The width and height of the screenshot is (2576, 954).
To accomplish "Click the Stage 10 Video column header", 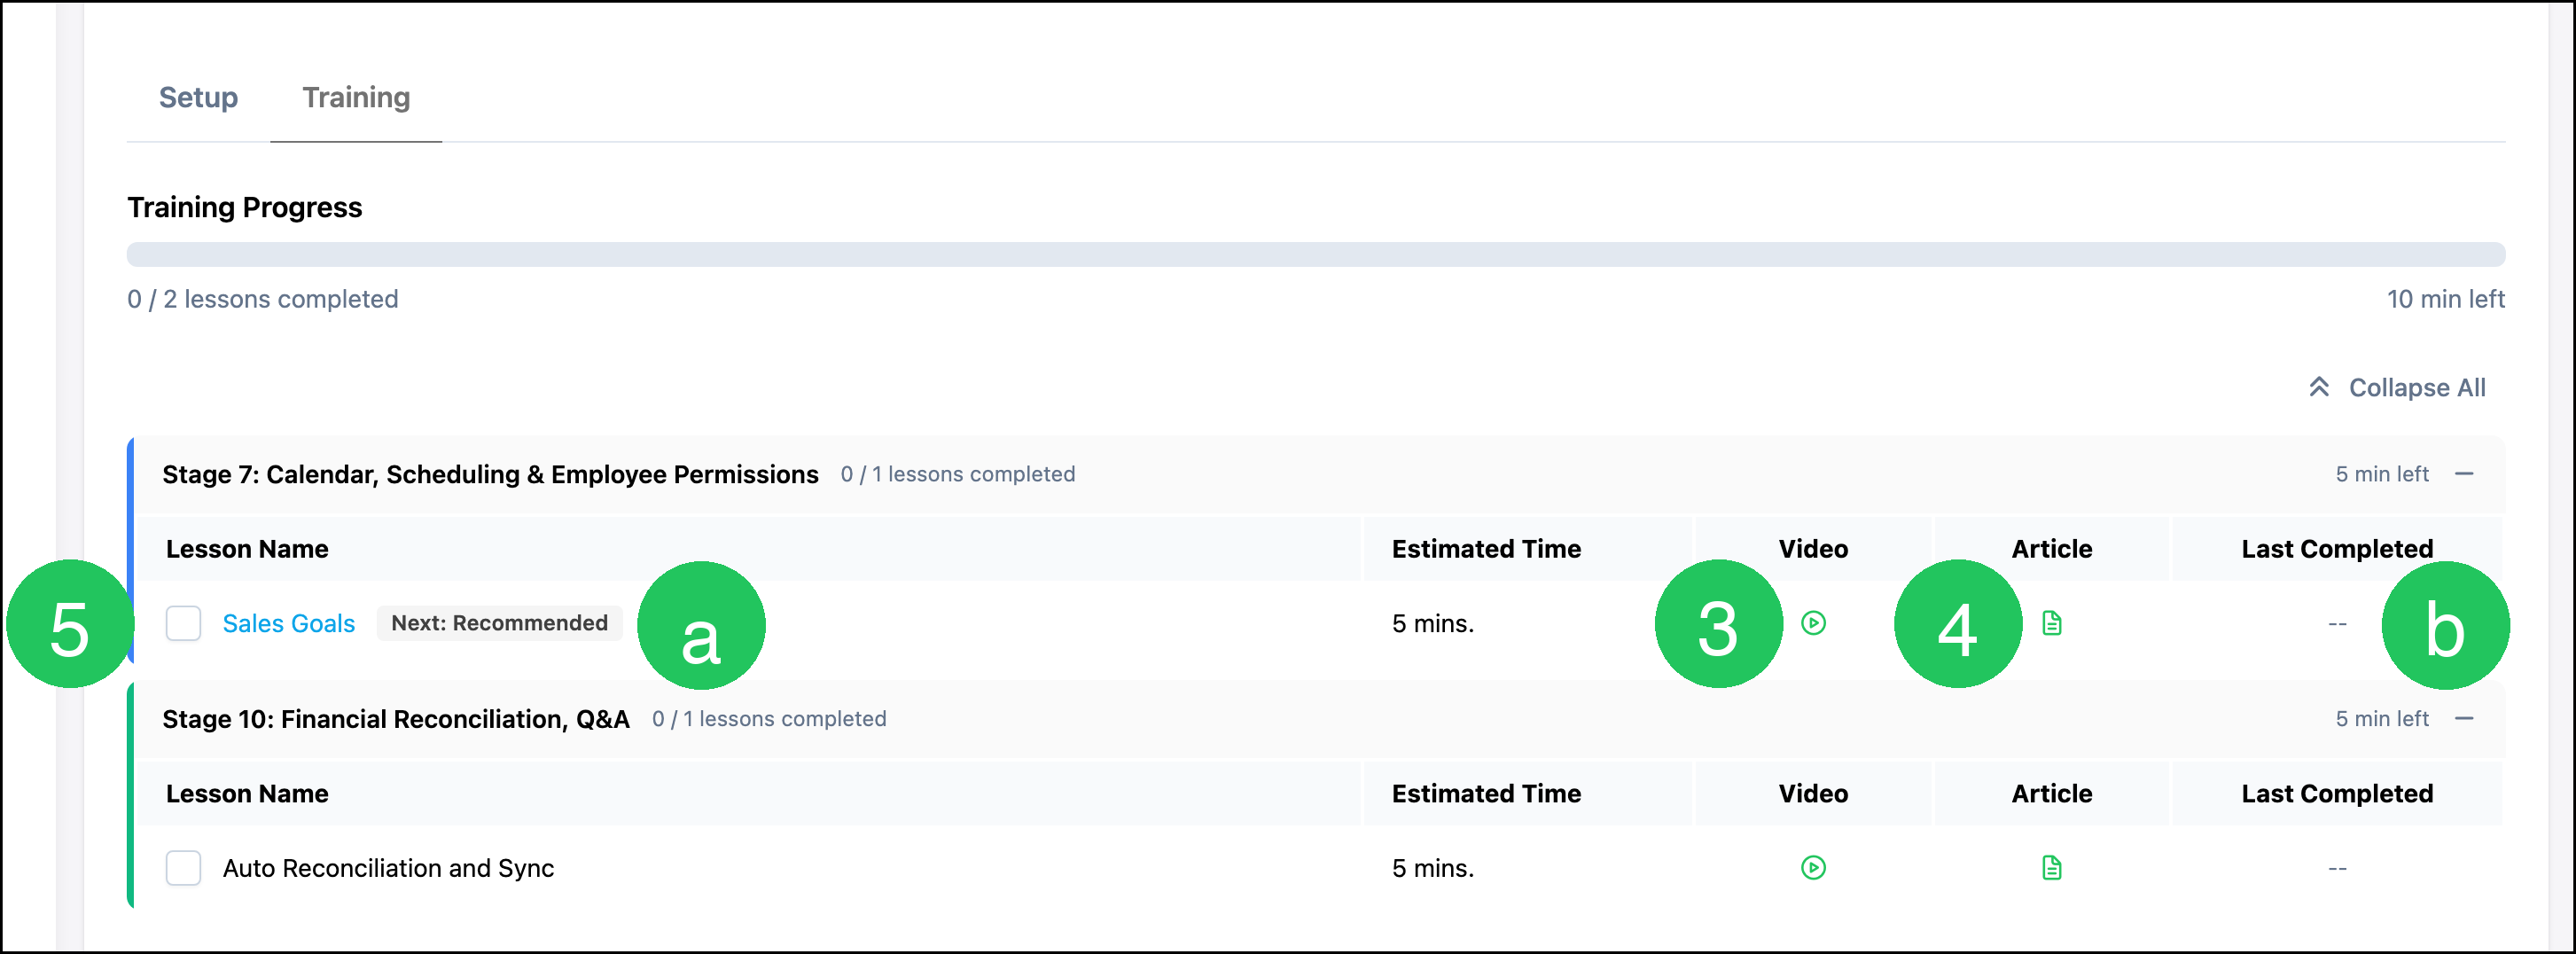I will tap(1812, 793).
